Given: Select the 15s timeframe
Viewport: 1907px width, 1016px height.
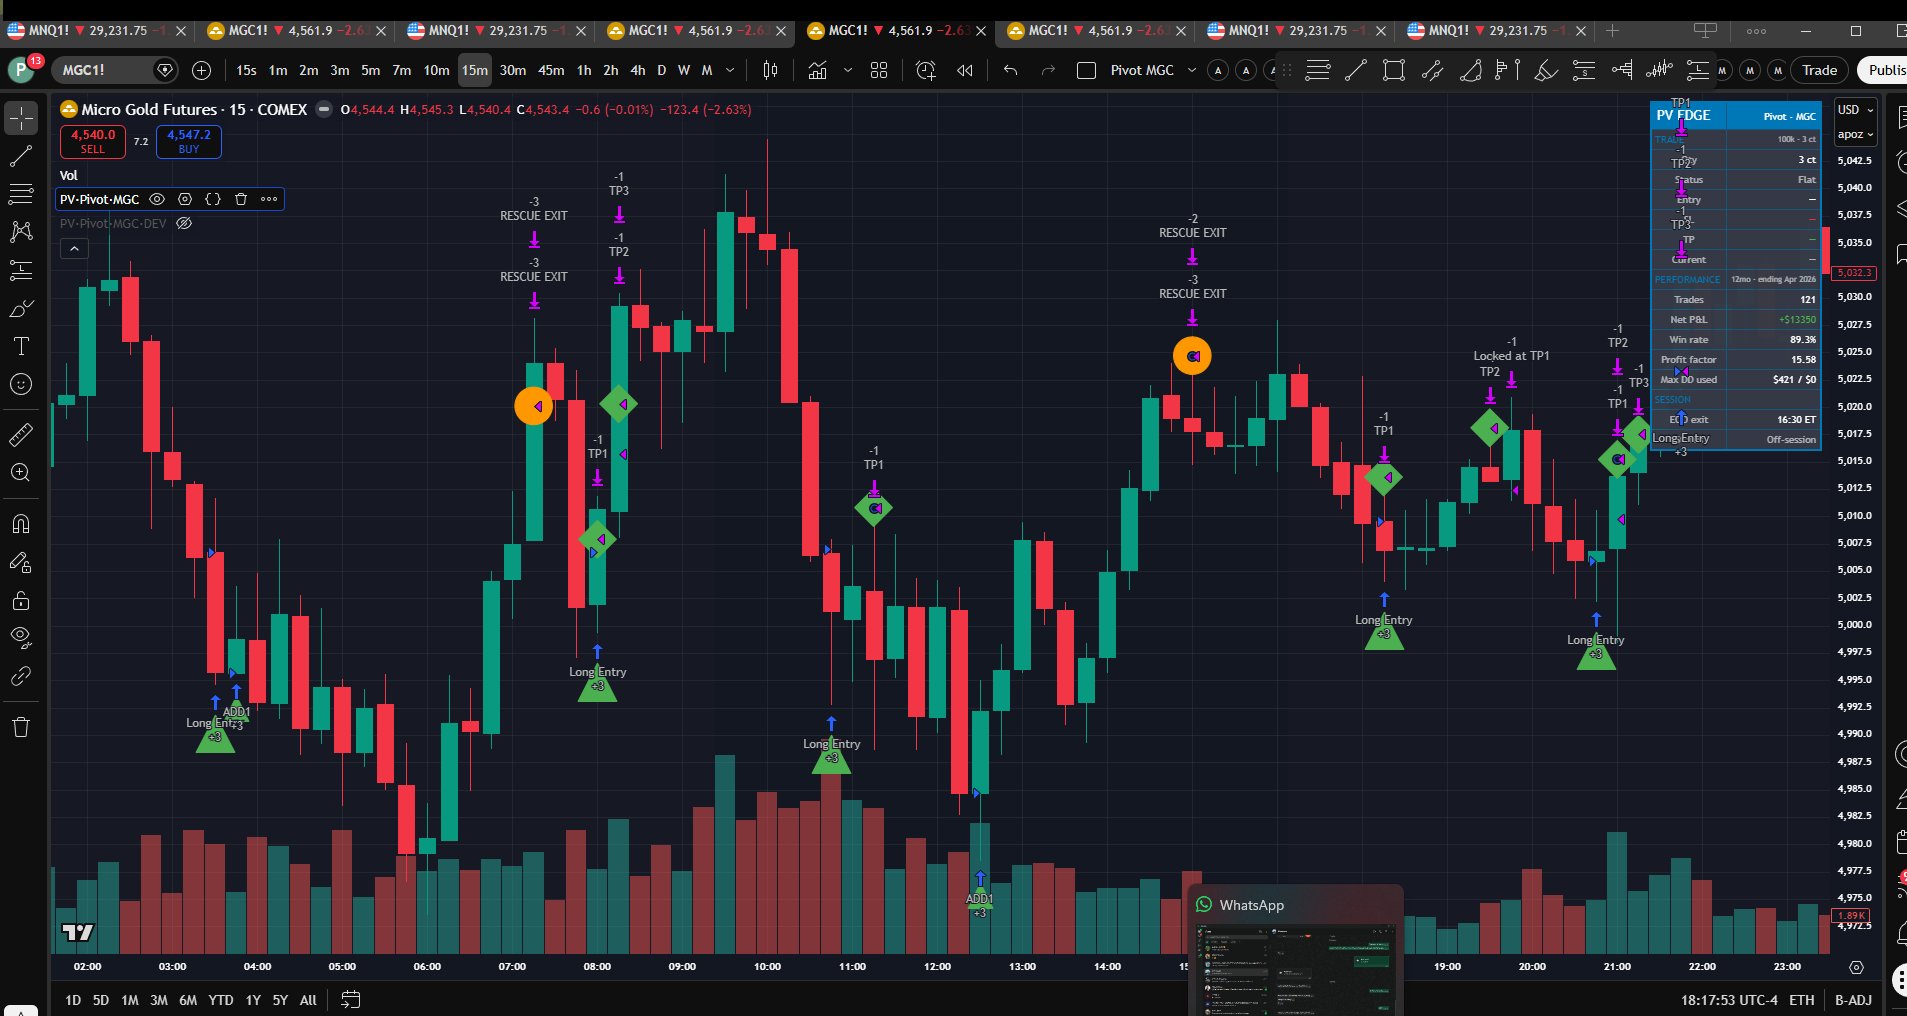Looking at the screenshot, I should click(x=246, y=70).
